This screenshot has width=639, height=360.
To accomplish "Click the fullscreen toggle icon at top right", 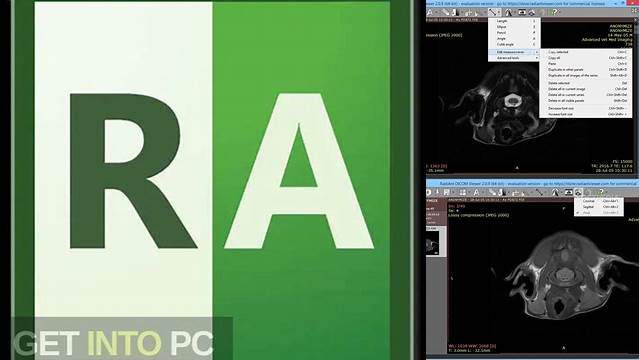I will tap(635, 11).
